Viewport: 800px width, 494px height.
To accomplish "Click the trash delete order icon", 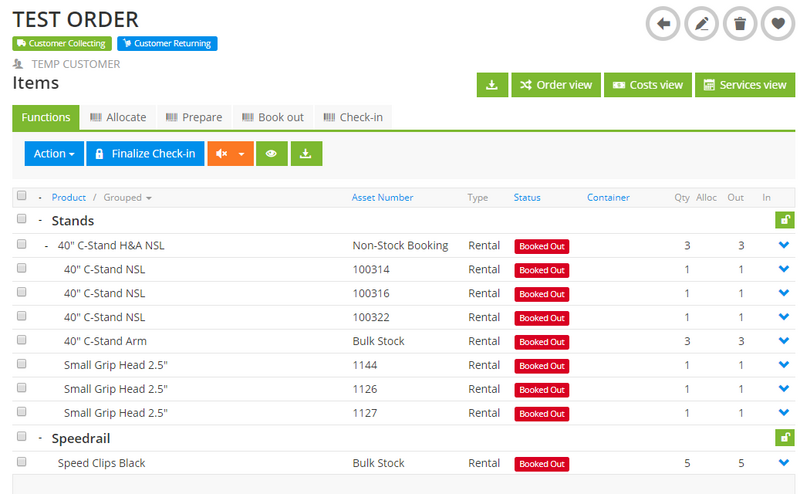I will coord(739,23).
